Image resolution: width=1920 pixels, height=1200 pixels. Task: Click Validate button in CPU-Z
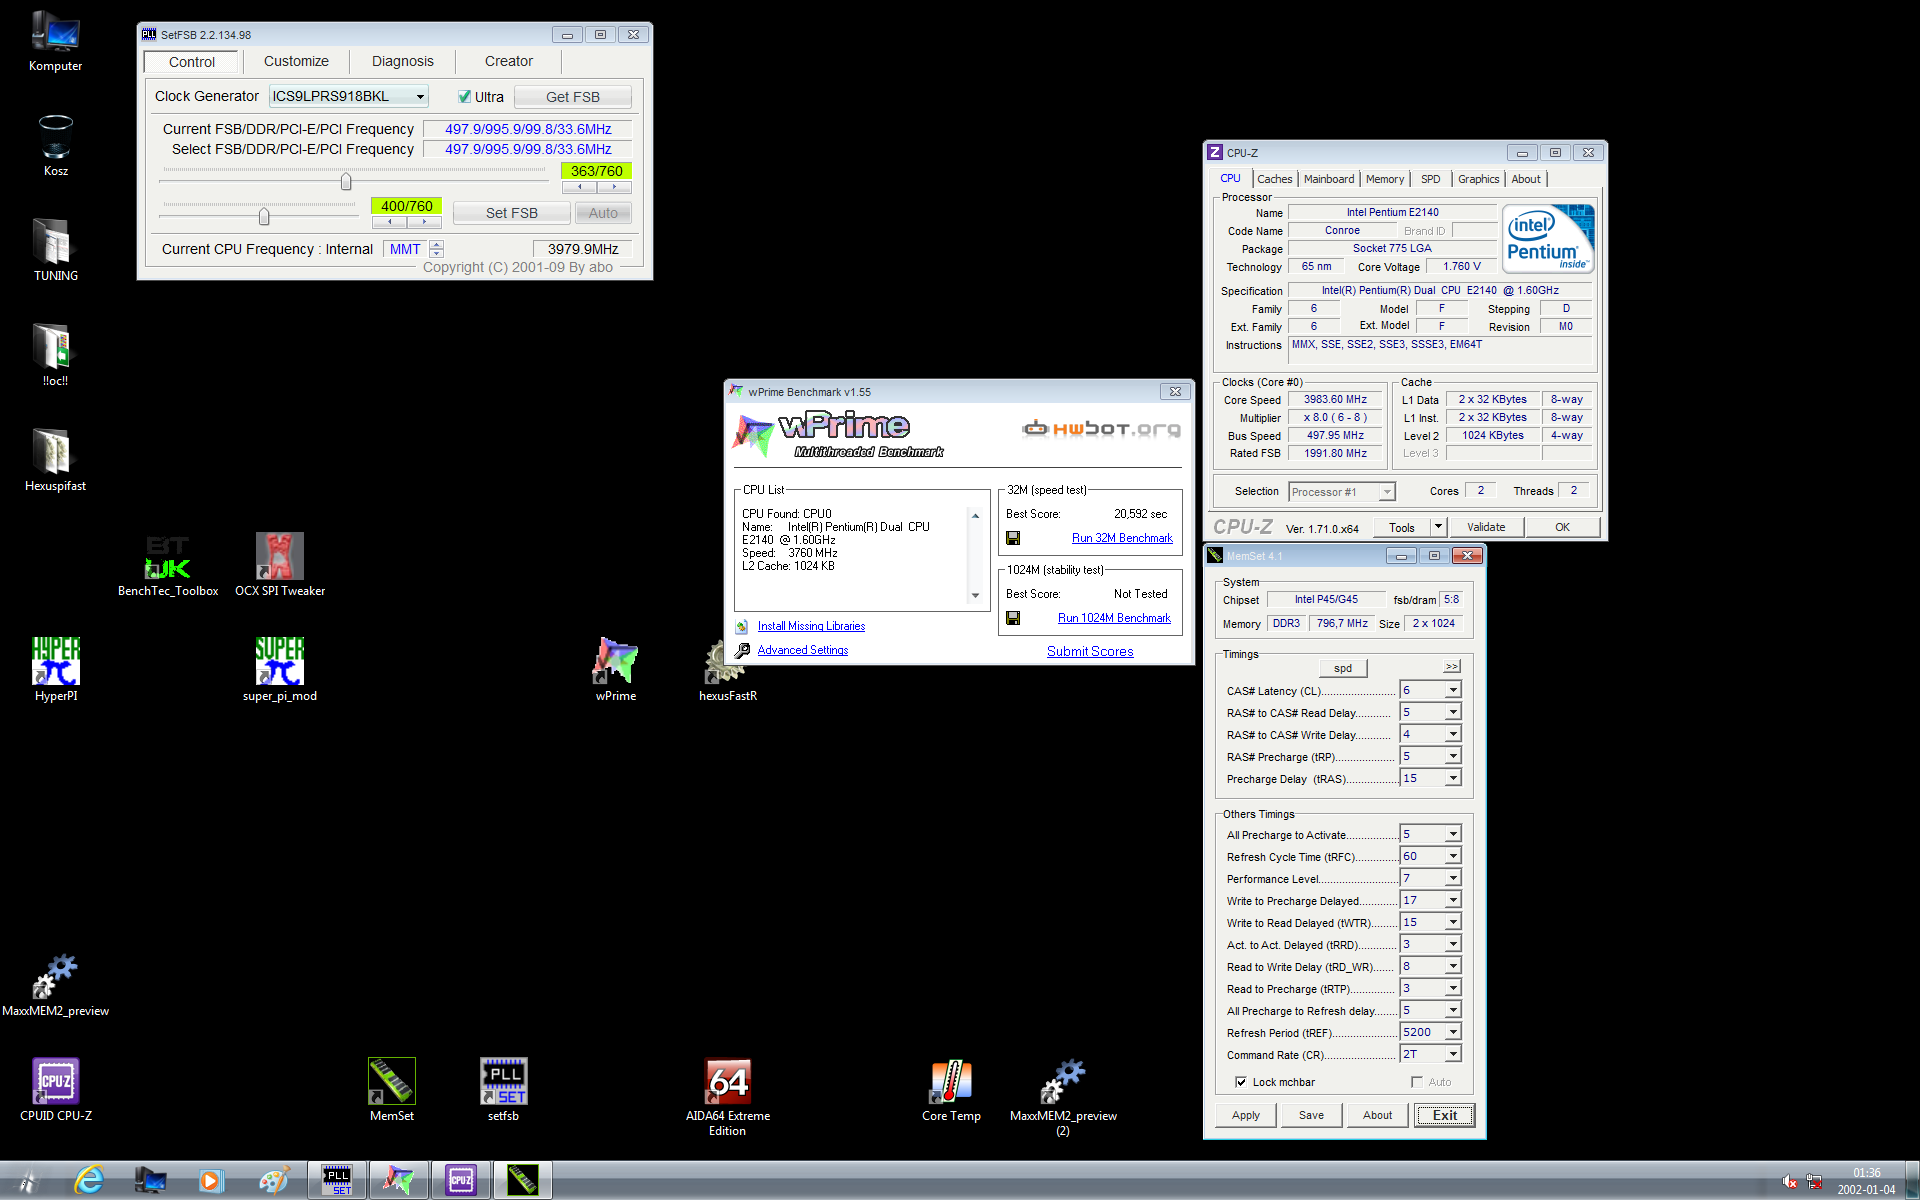coord(1486,527)
